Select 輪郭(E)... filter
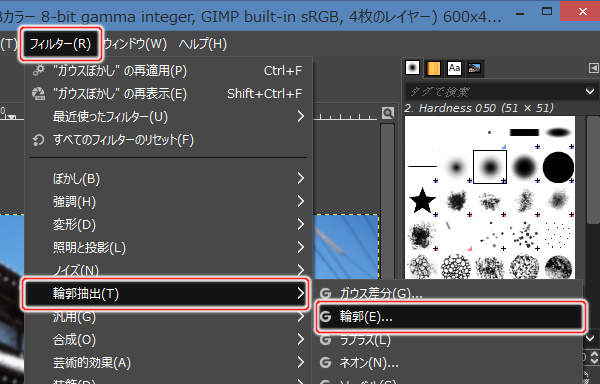The width and height of the screenshot is (600, 384). [x=450, y=317]
